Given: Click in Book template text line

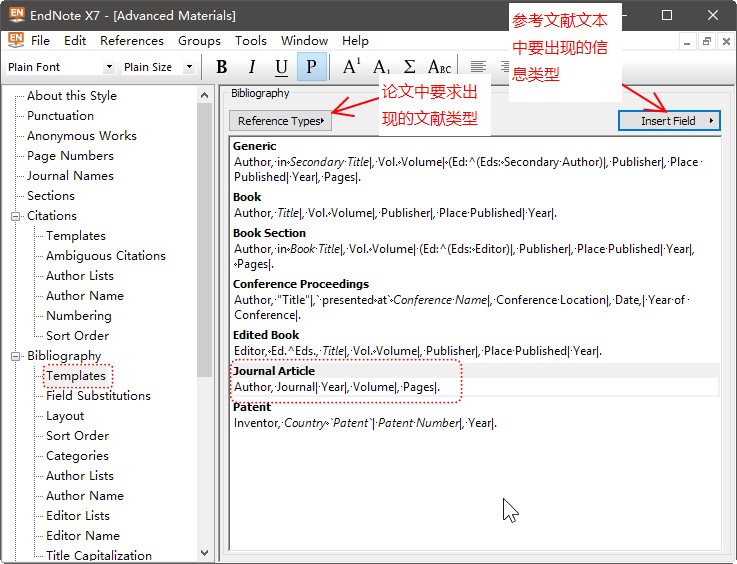Looking at the screenshot, I should pos(395,213).
